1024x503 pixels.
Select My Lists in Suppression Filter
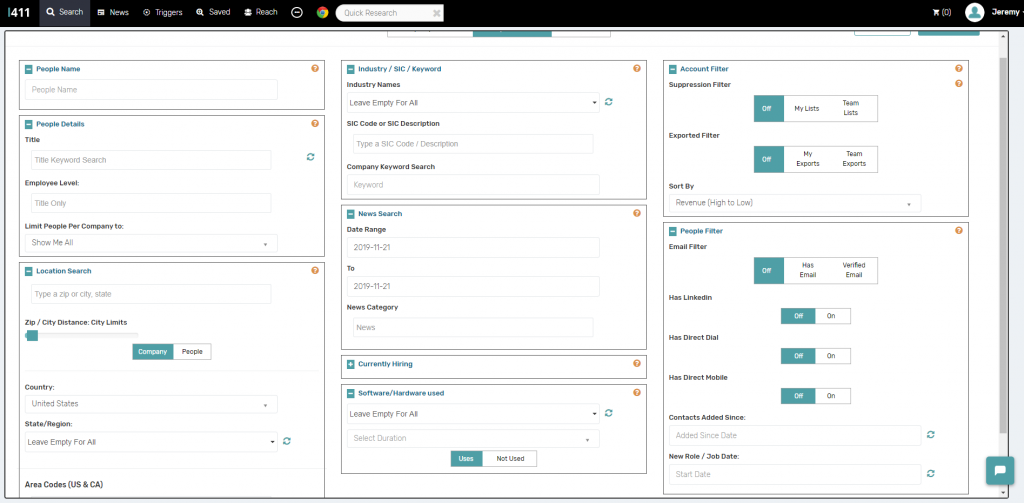(805, 108)
